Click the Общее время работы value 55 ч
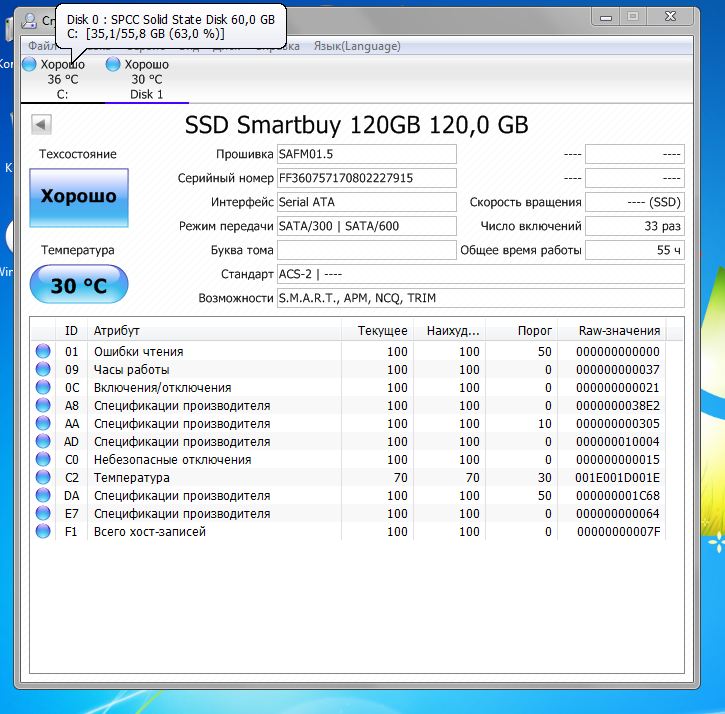Screen dimensions: 725x714 635,250
